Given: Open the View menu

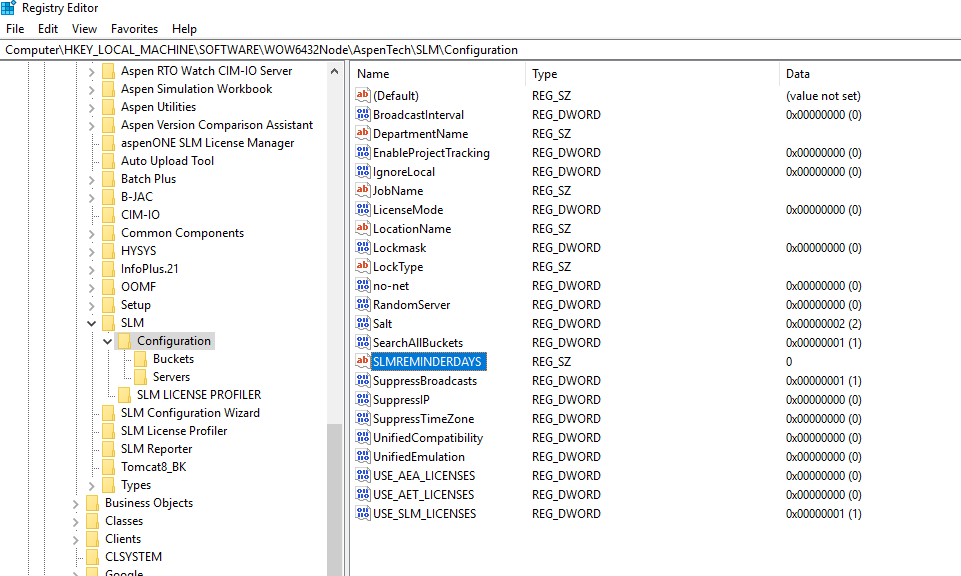Looking at the screenshot, I should click(84, 29).
